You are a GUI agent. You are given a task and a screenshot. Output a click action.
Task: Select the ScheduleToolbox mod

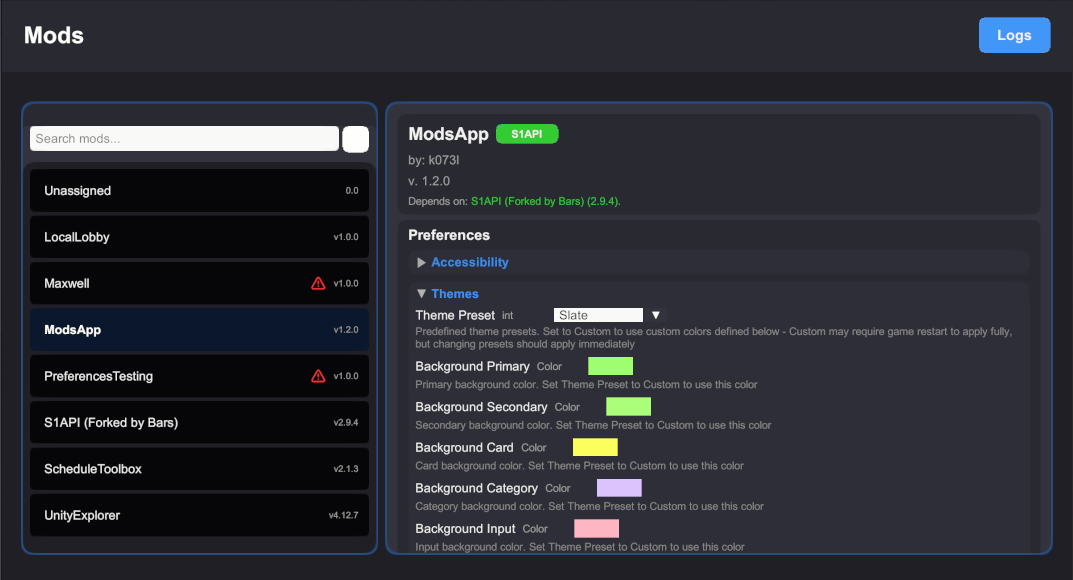(x=199, y=468)
